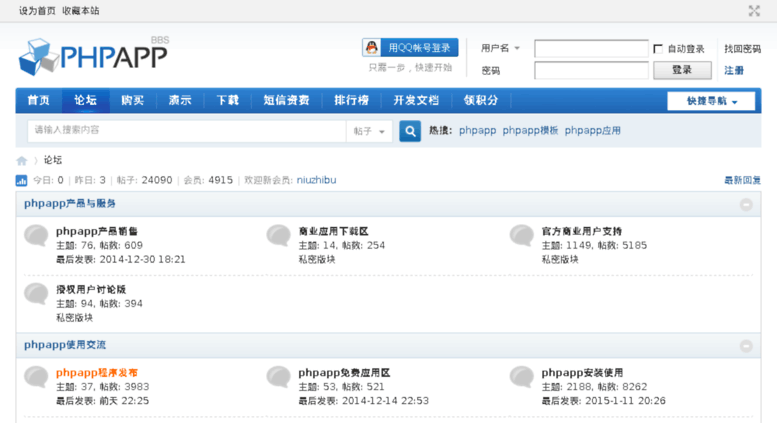The width and height of the screenshot is (777, 423).
Task: Click the blue statistics chart icon
Action: coord(21,180)
